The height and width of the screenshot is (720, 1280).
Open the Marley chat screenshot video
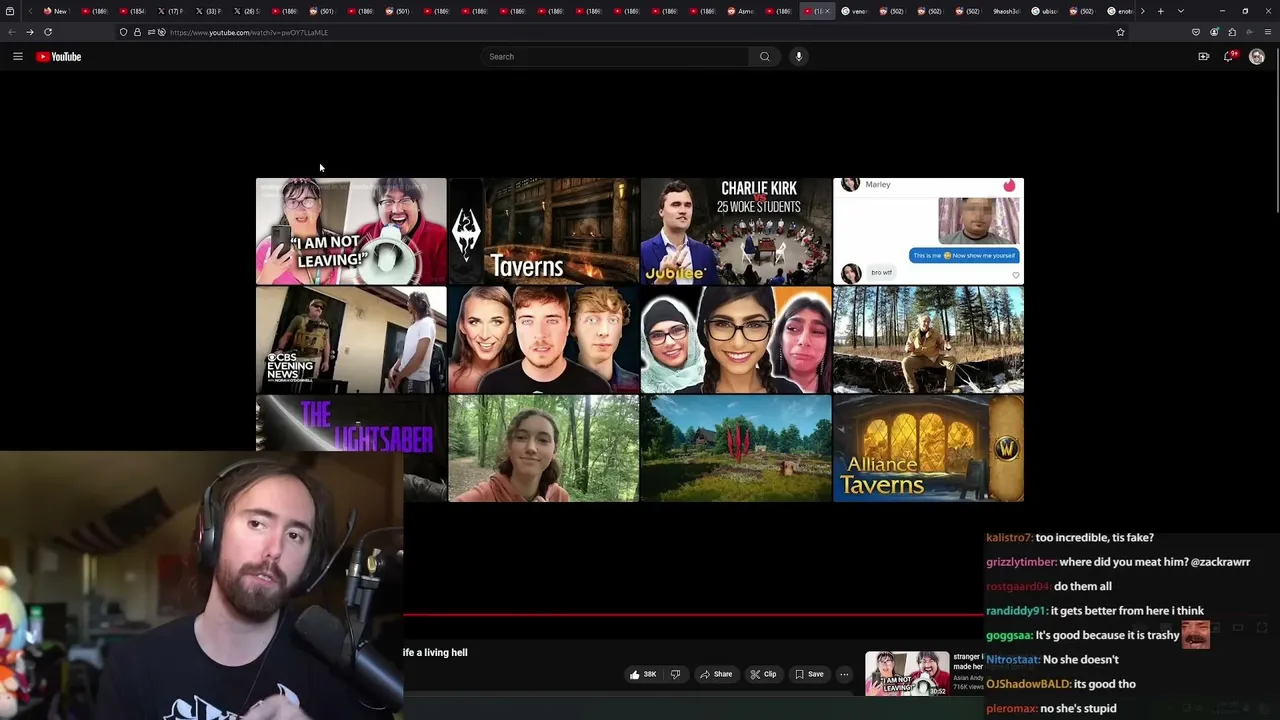pyautogui.click(x=928, y=231)
